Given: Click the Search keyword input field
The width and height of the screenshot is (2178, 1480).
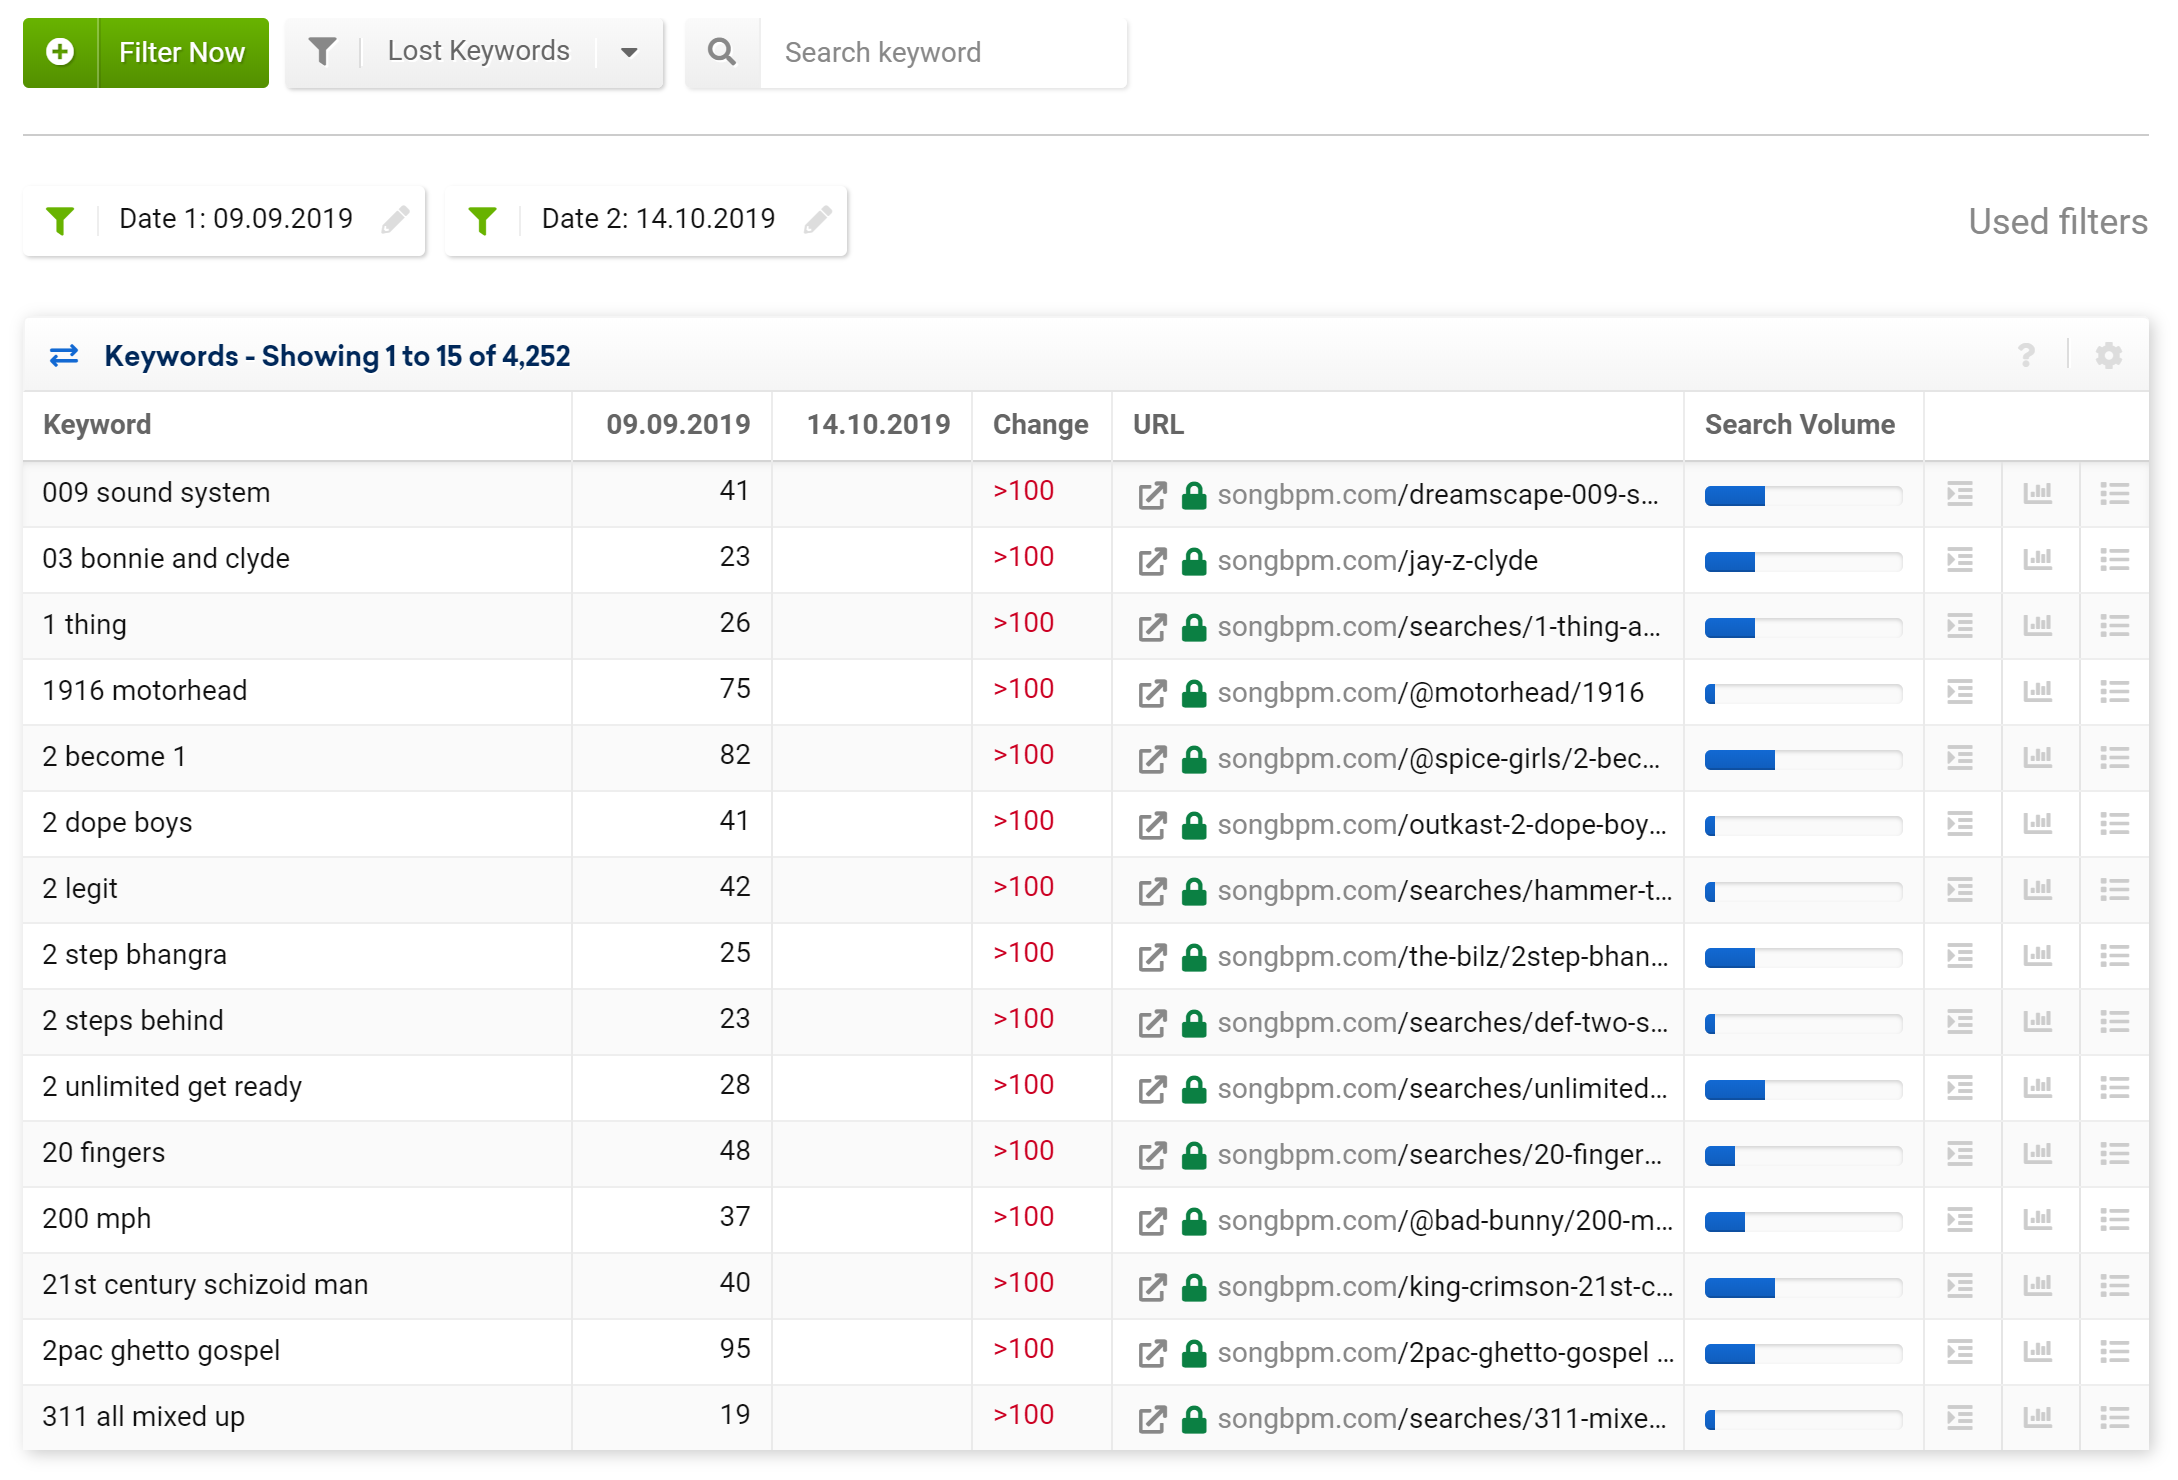Looking at the screenshot, I should pyautogui.click(x=943, y=52).
